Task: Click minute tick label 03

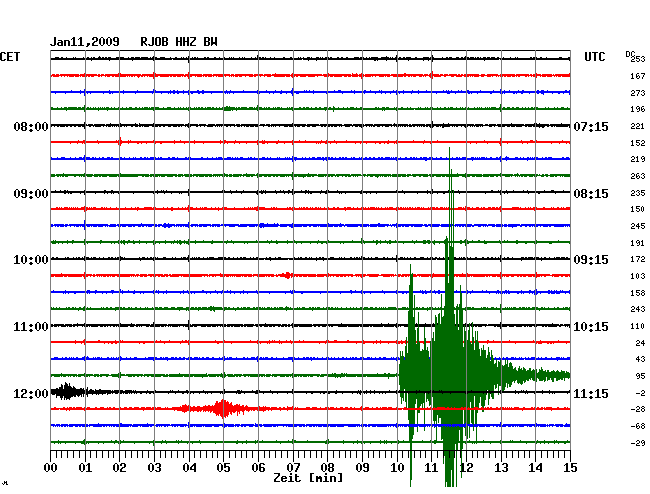Action: point(154,467)
